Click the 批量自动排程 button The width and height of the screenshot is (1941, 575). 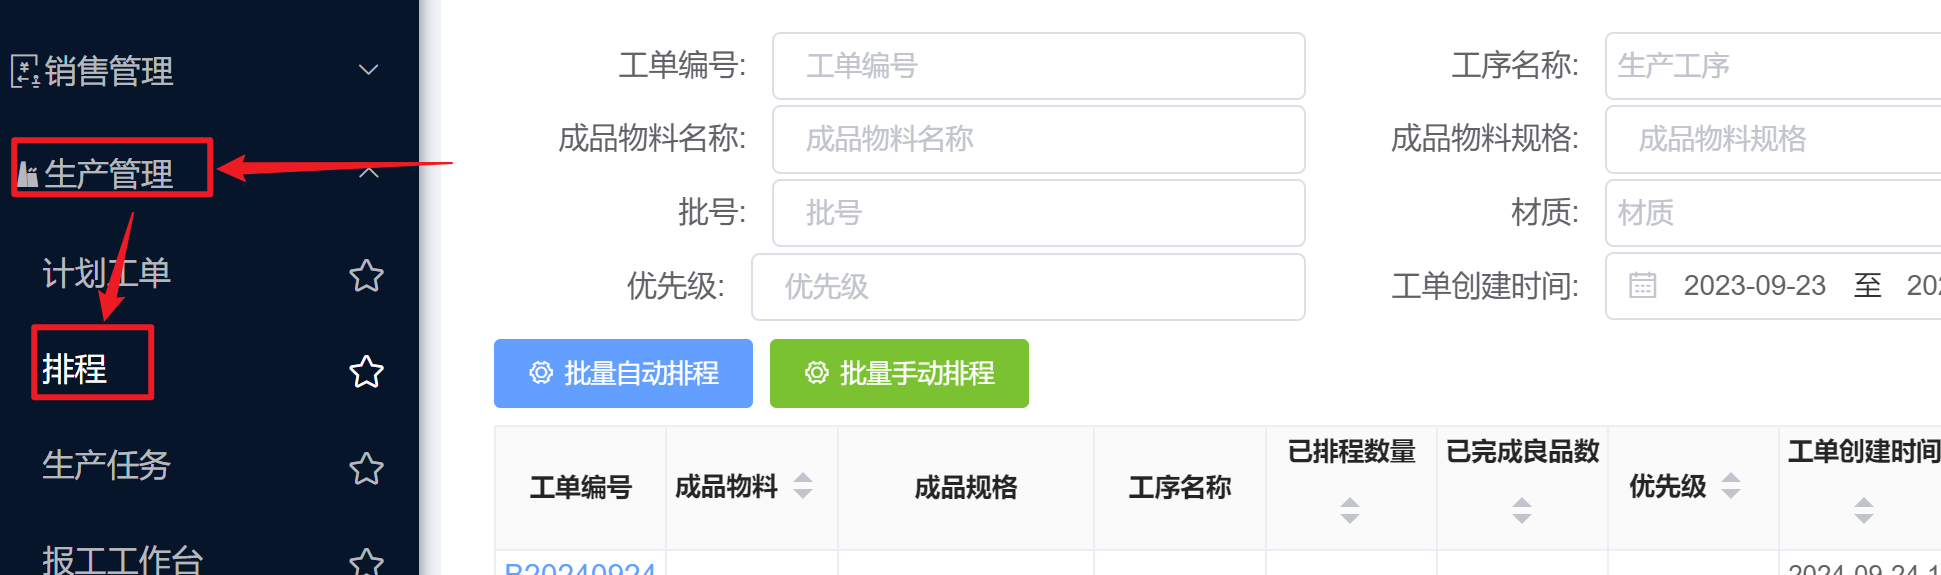coord(623,373)
